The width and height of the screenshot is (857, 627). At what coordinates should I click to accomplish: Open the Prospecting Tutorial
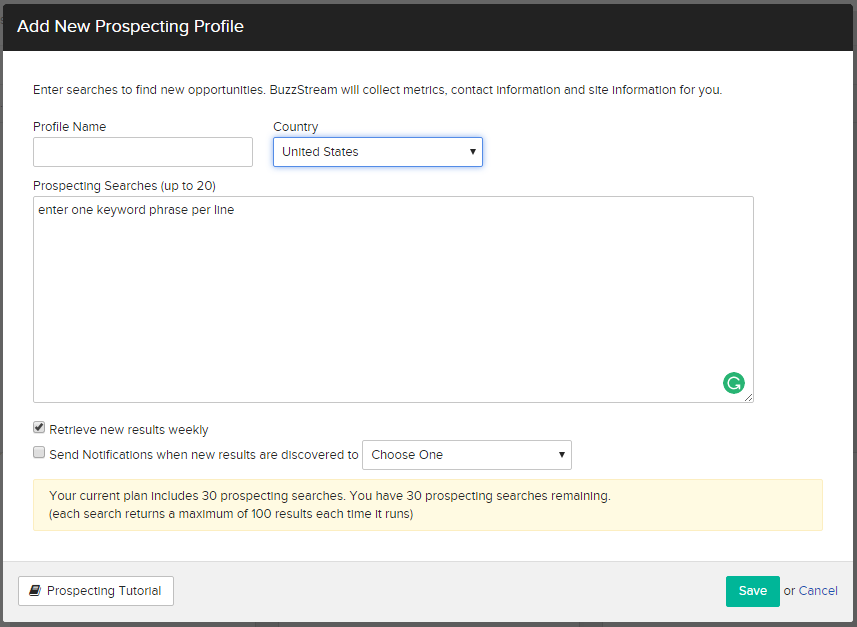pos(95,591)
